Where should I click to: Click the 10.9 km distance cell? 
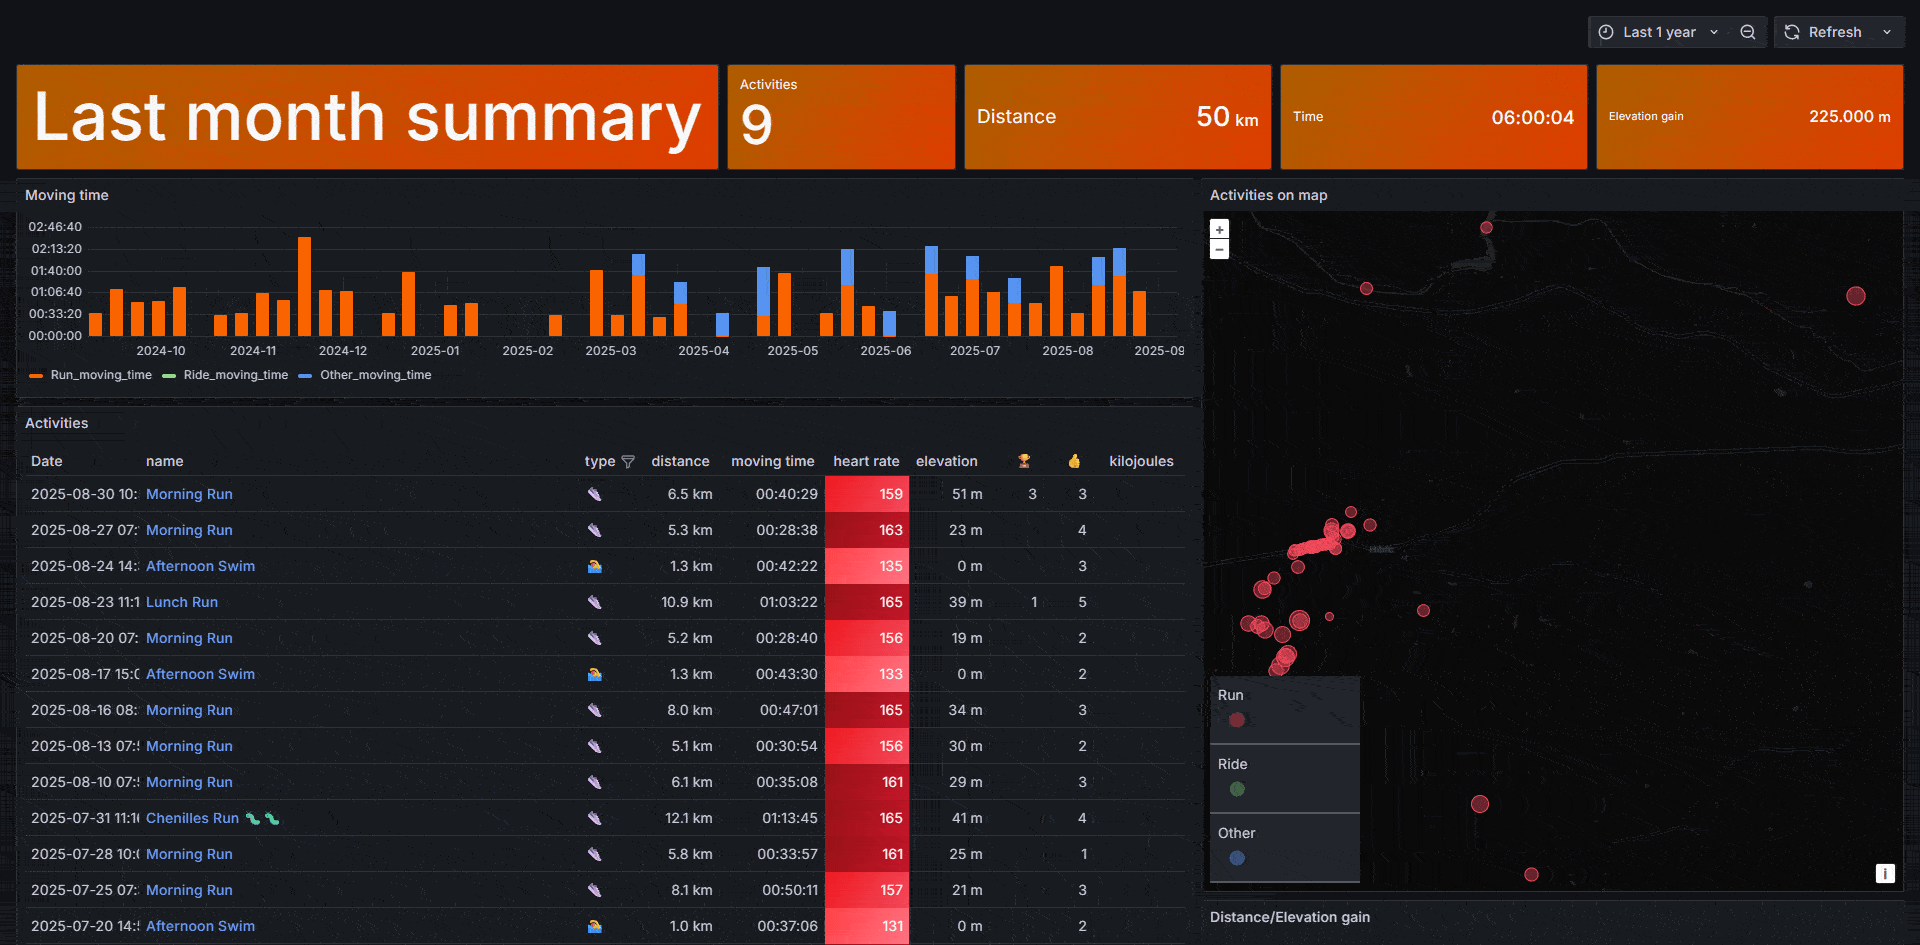point(686,602)
